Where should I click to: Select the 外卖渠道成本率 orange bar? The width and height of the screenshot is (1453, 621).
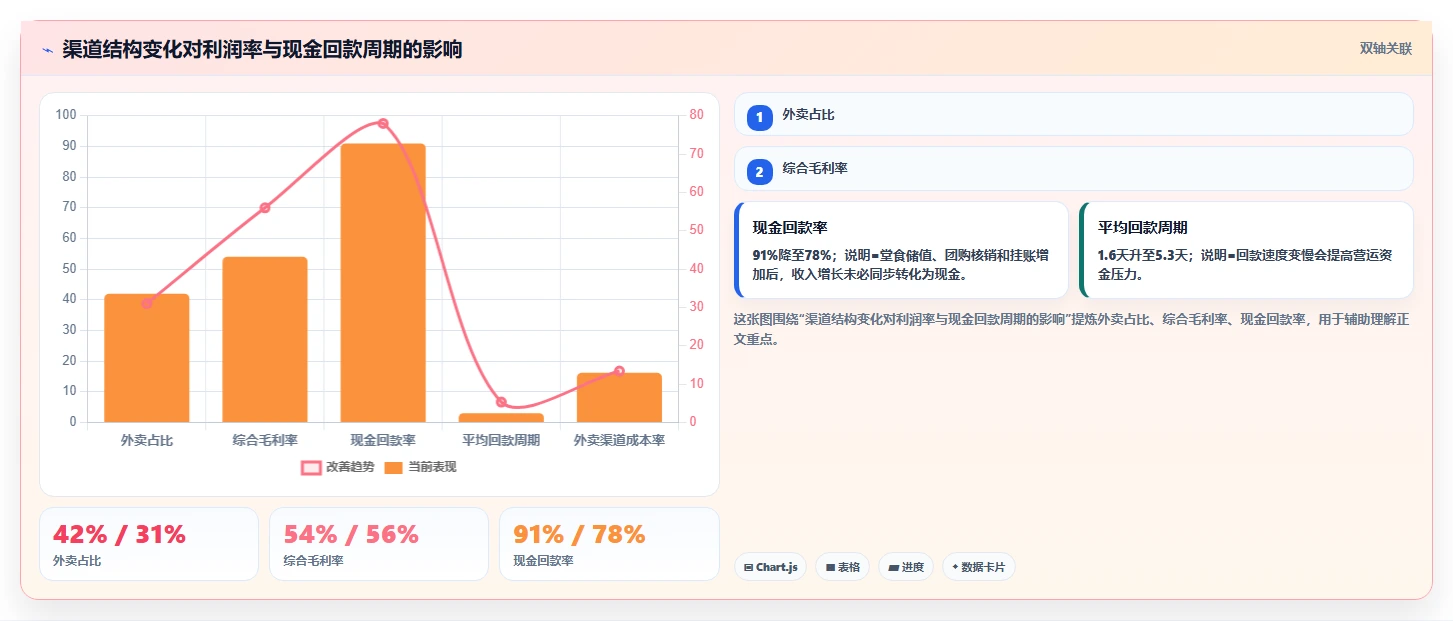(619, 398)
